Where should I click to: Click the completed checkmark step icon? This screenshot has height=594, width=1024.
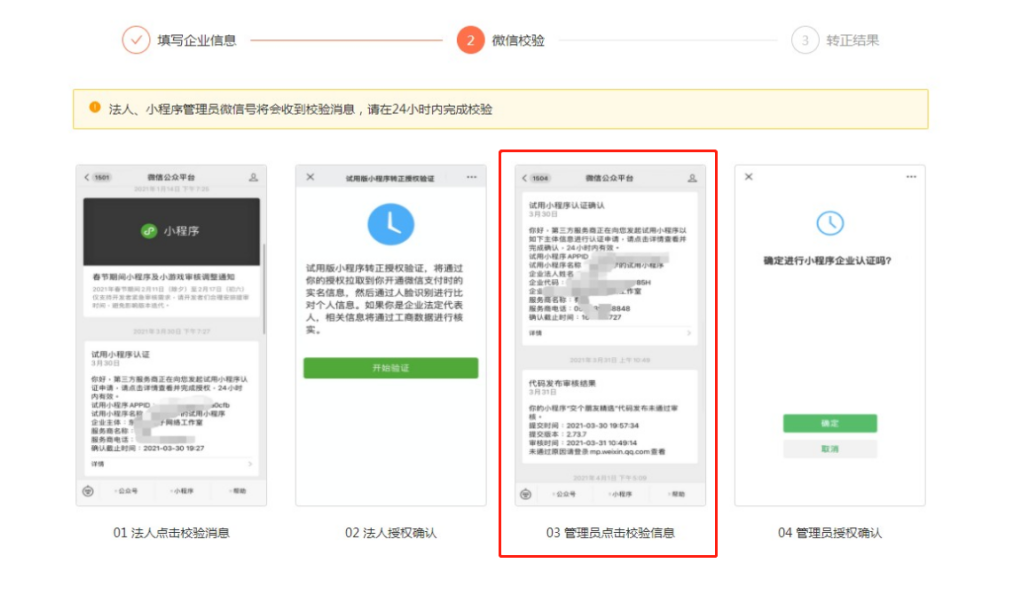(136, 40)
